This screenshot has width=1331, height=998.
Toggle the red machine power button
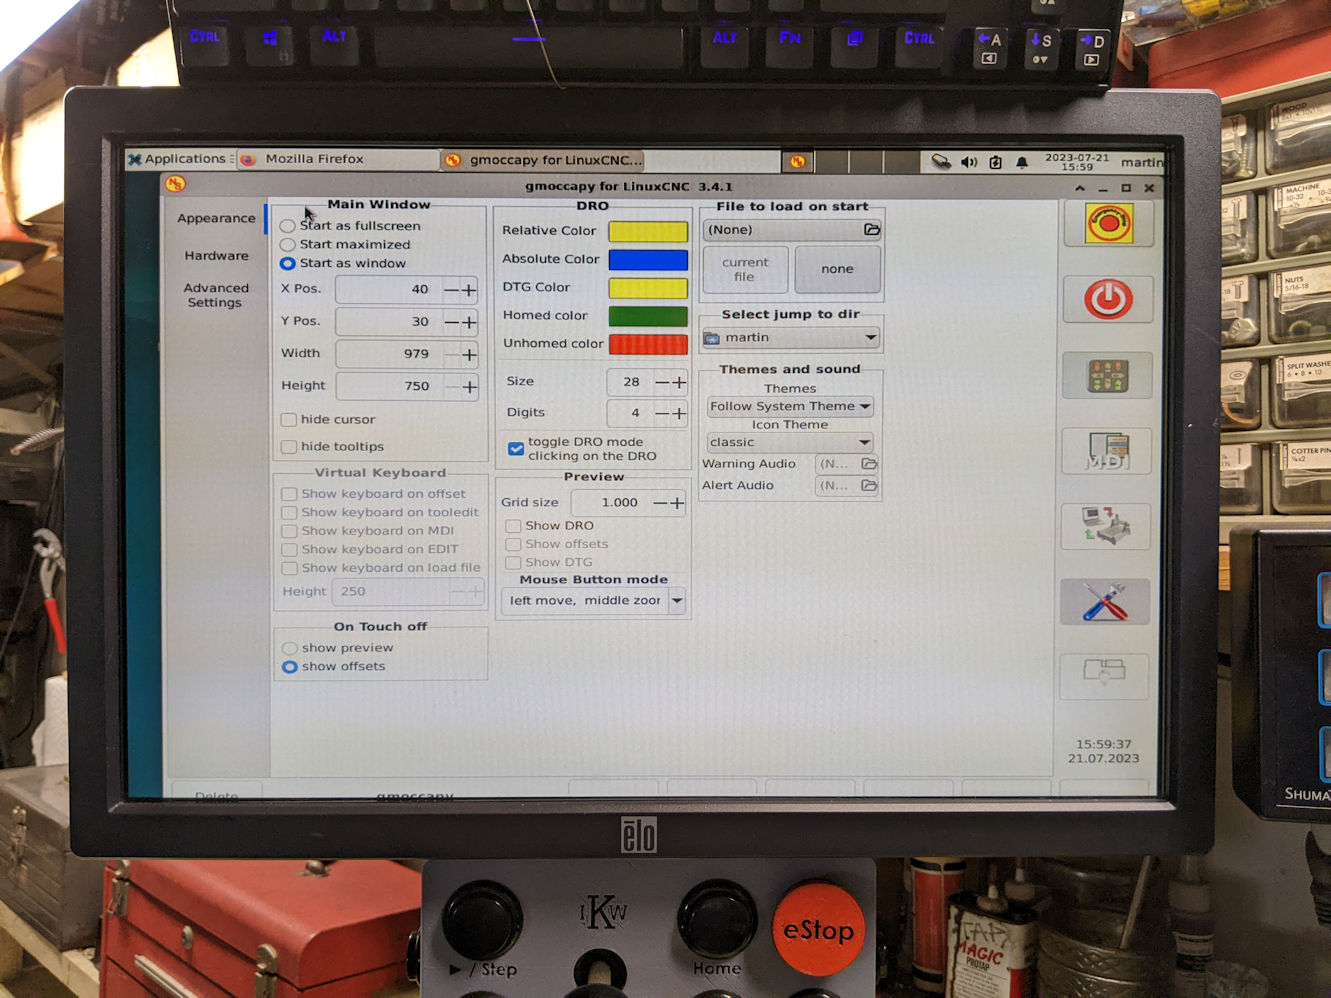(x=1108, y=299)
